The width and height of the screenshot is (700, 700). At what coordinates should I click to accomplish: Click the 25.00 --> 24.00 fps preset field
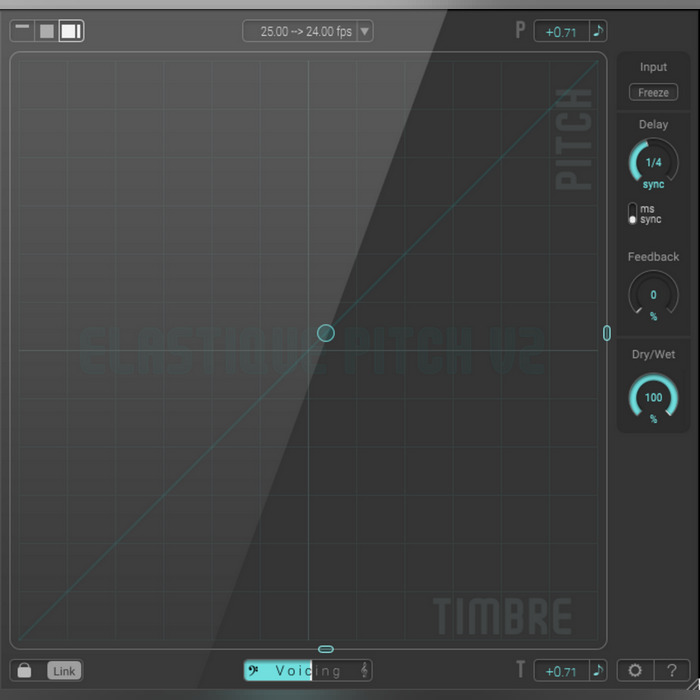pos(300,31)
